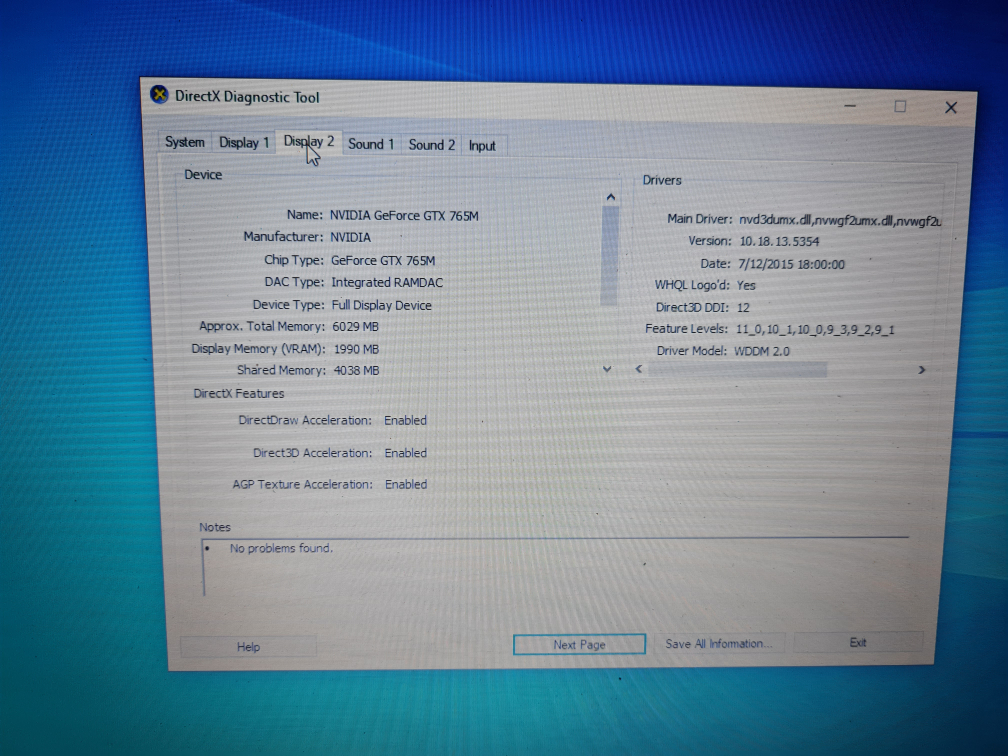Image resolution: width=1008 pixels, height=756 pixels.
Task: Switch to the System tab
Action: (184, 142)
